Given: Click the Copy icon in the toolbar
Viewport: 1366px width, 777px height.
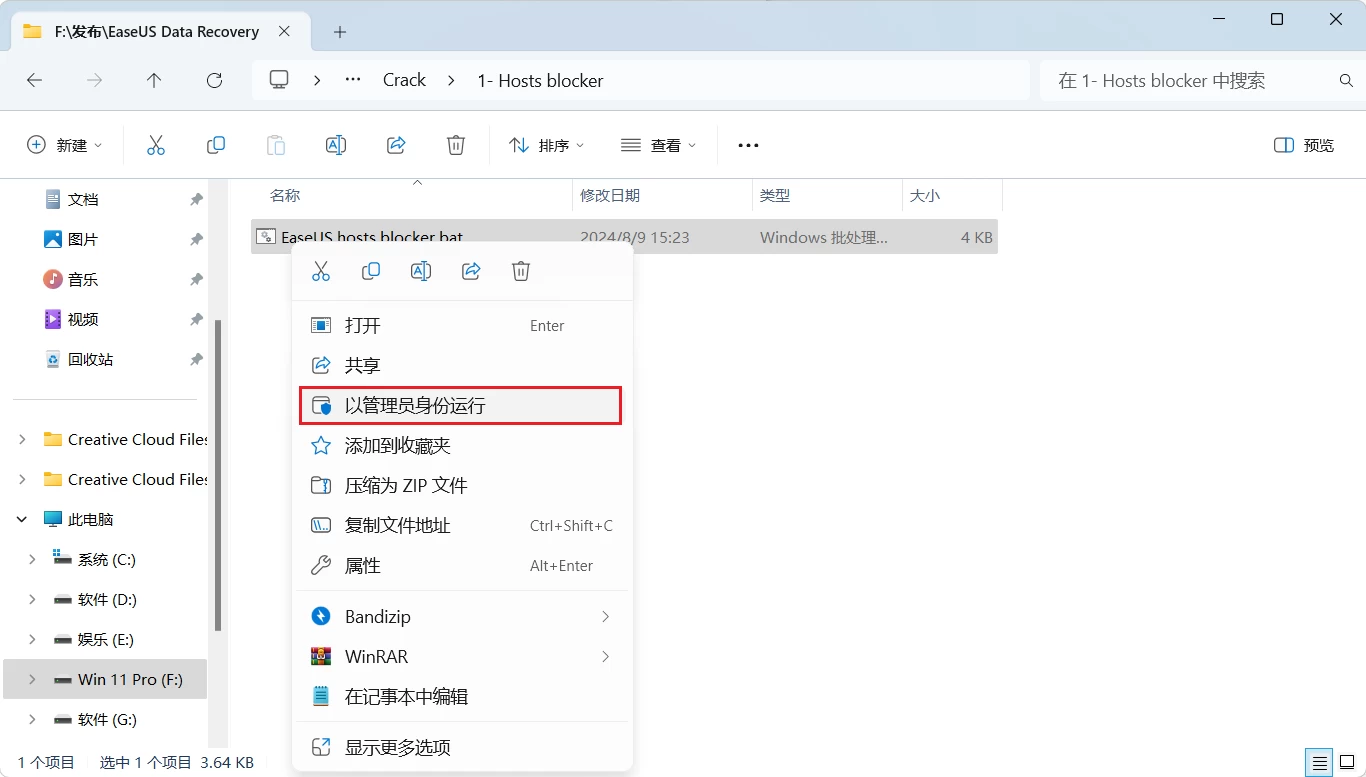Looking at the screenshot, I should pos(216,145).
